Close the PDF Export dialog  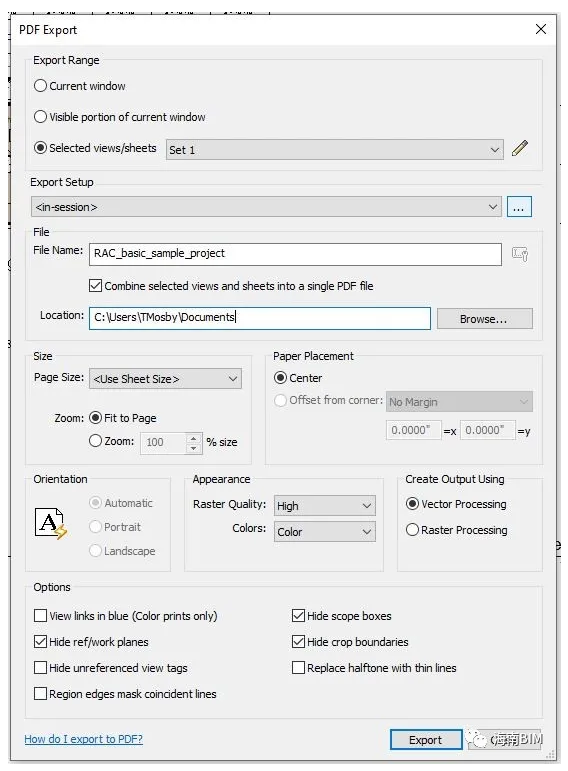tap(541, 30)
